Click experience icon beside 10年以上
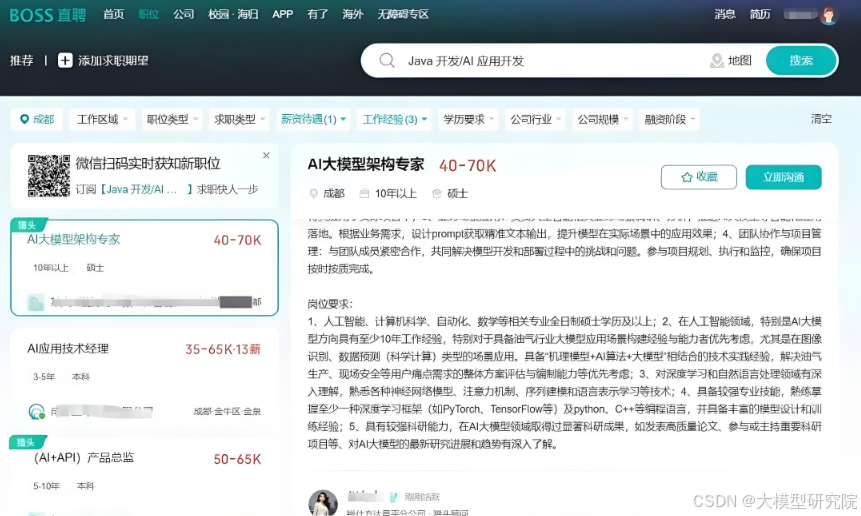Image resolution: width=861 pixels, height=516 pixels. point(364,193)
